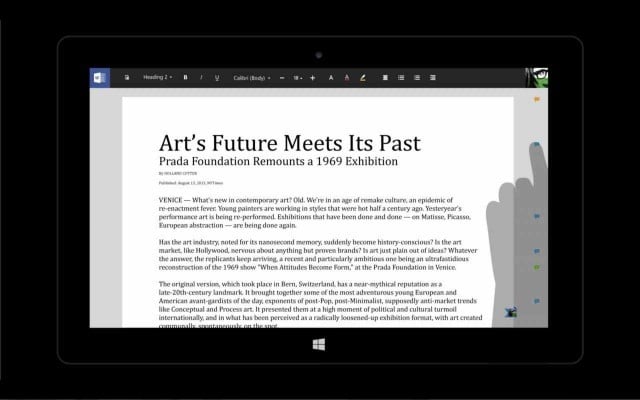The height and width of the screenshot is (400, 640).
Task: Click the paragraph alignment icon
Action: point(385,78)
